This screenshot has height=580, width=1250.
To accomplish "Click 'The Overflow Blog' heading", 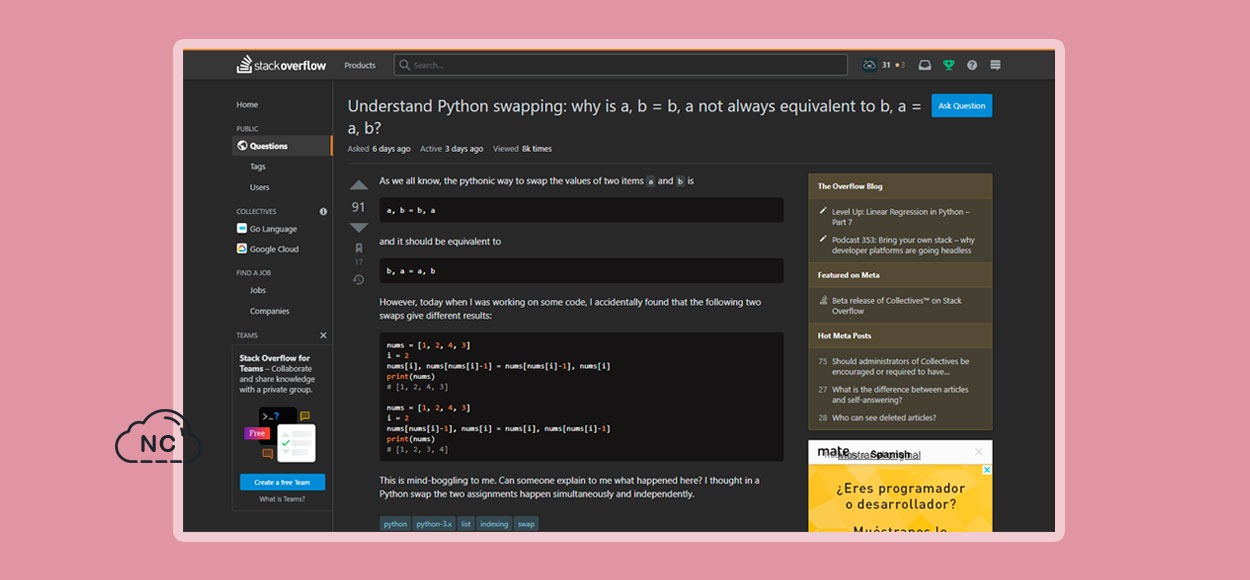I will [x=850, y=186].
